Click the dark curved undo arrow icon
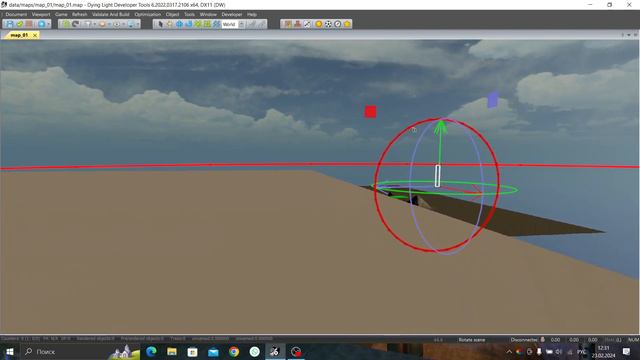This screenshot has width=640, height=360. click(x=76, y=24)
